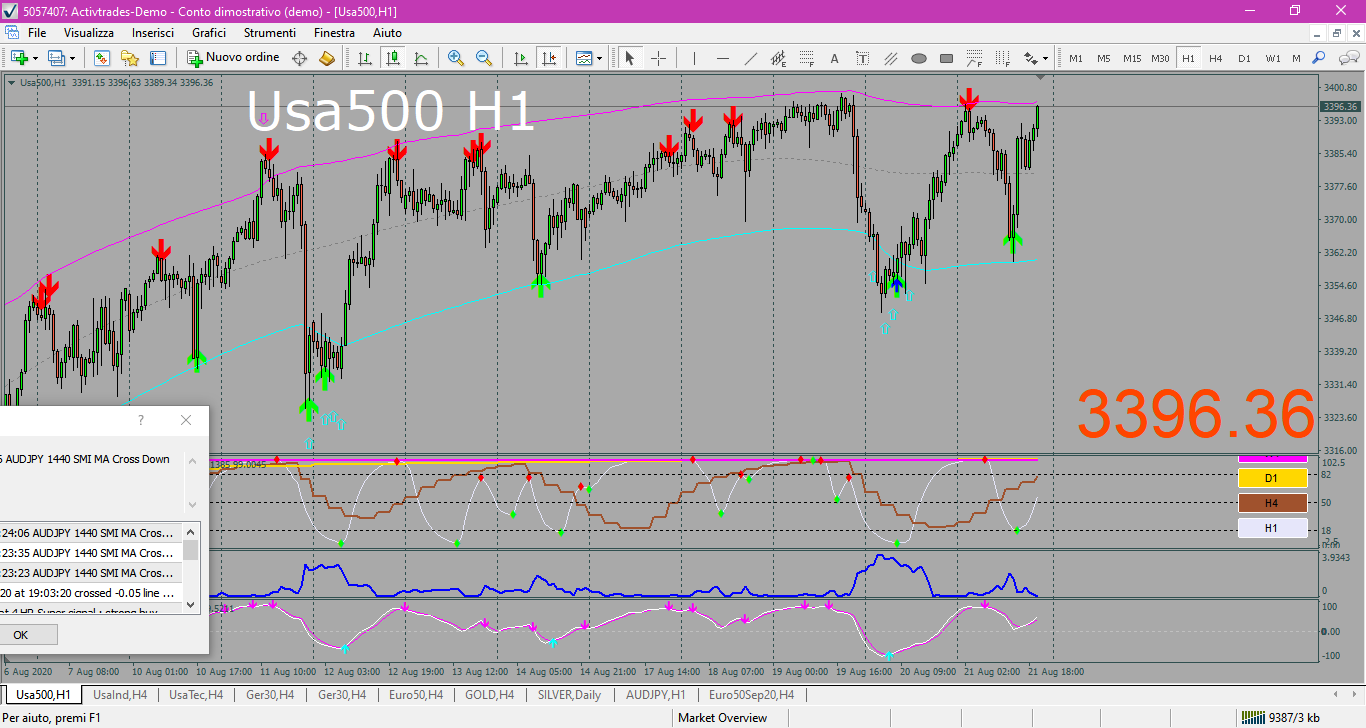Click the new chart icon
Screen dimensions: 1366x728
pos(19,58)
